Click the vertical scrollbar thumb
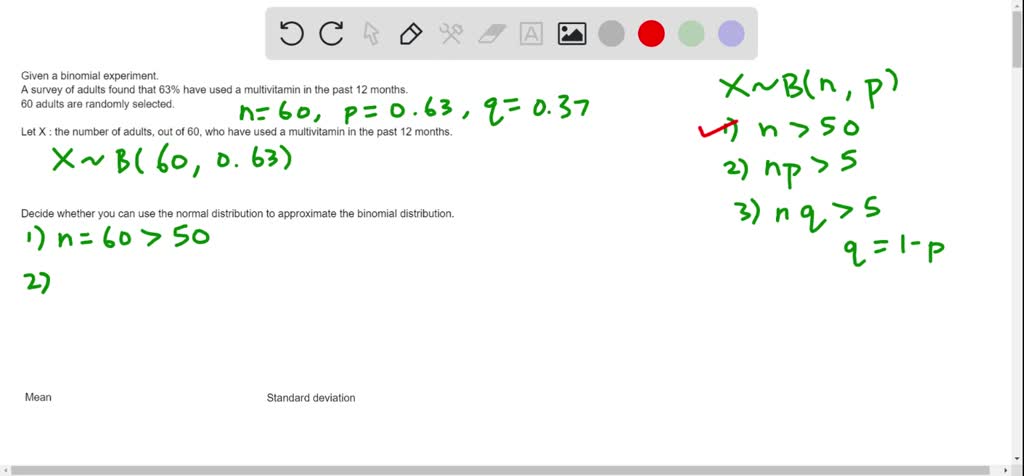Screen dimensions: 1024x476 point(1017,39)
